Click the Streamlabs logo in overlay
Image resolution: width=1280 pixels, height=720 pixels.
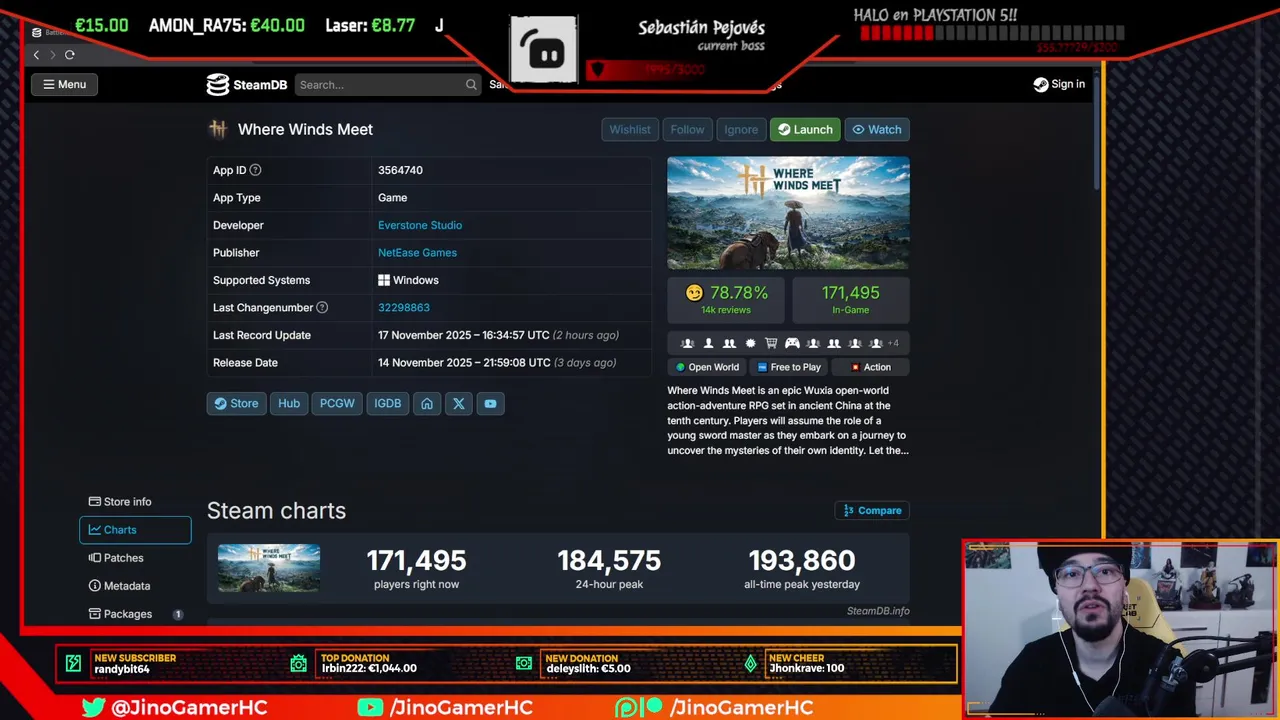[x=544, y=50]
